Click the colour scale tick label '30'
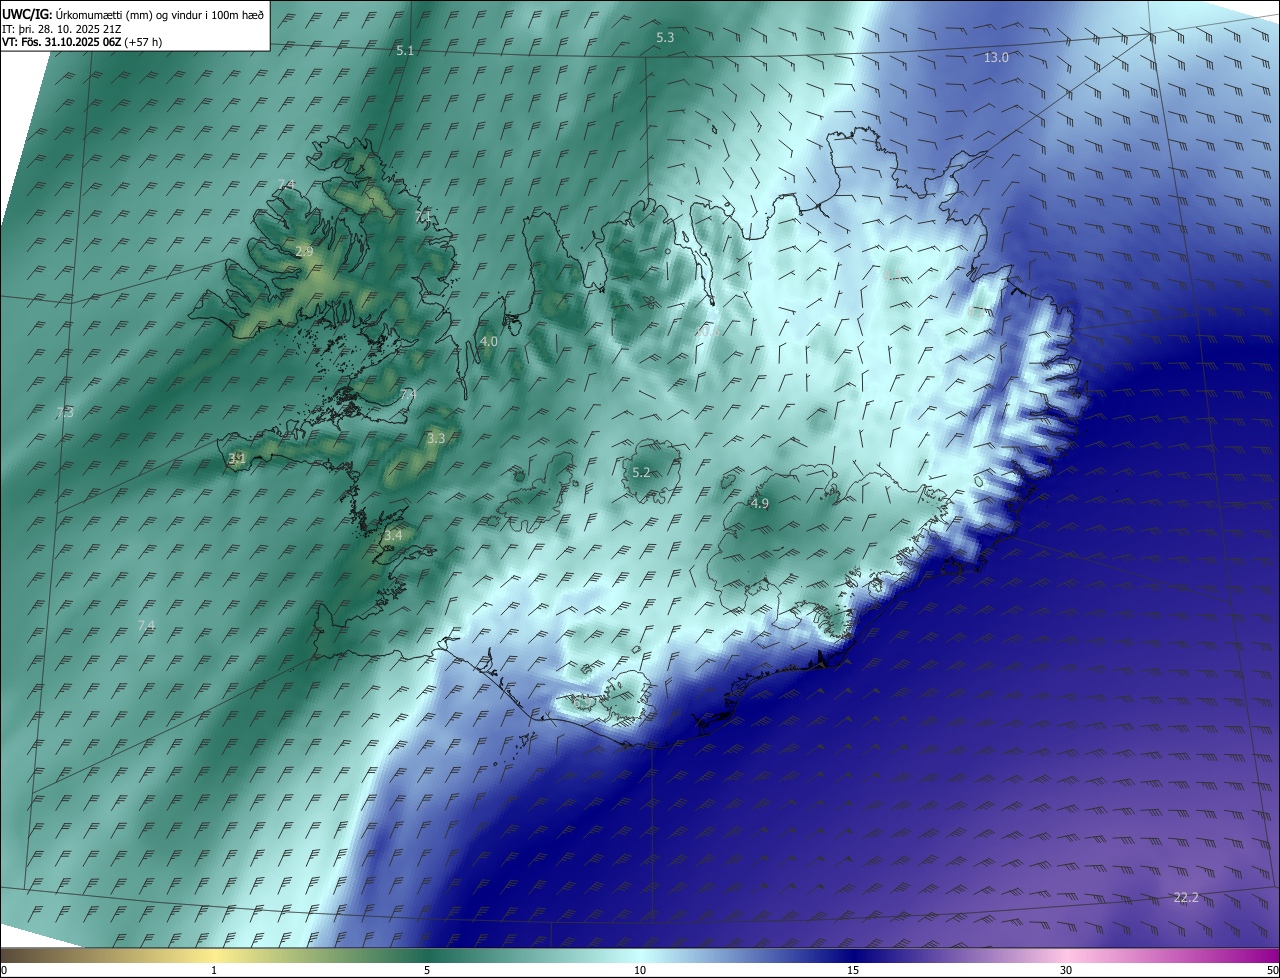Viewport: 1280px width, 978px height. [x=1066, y=970]
